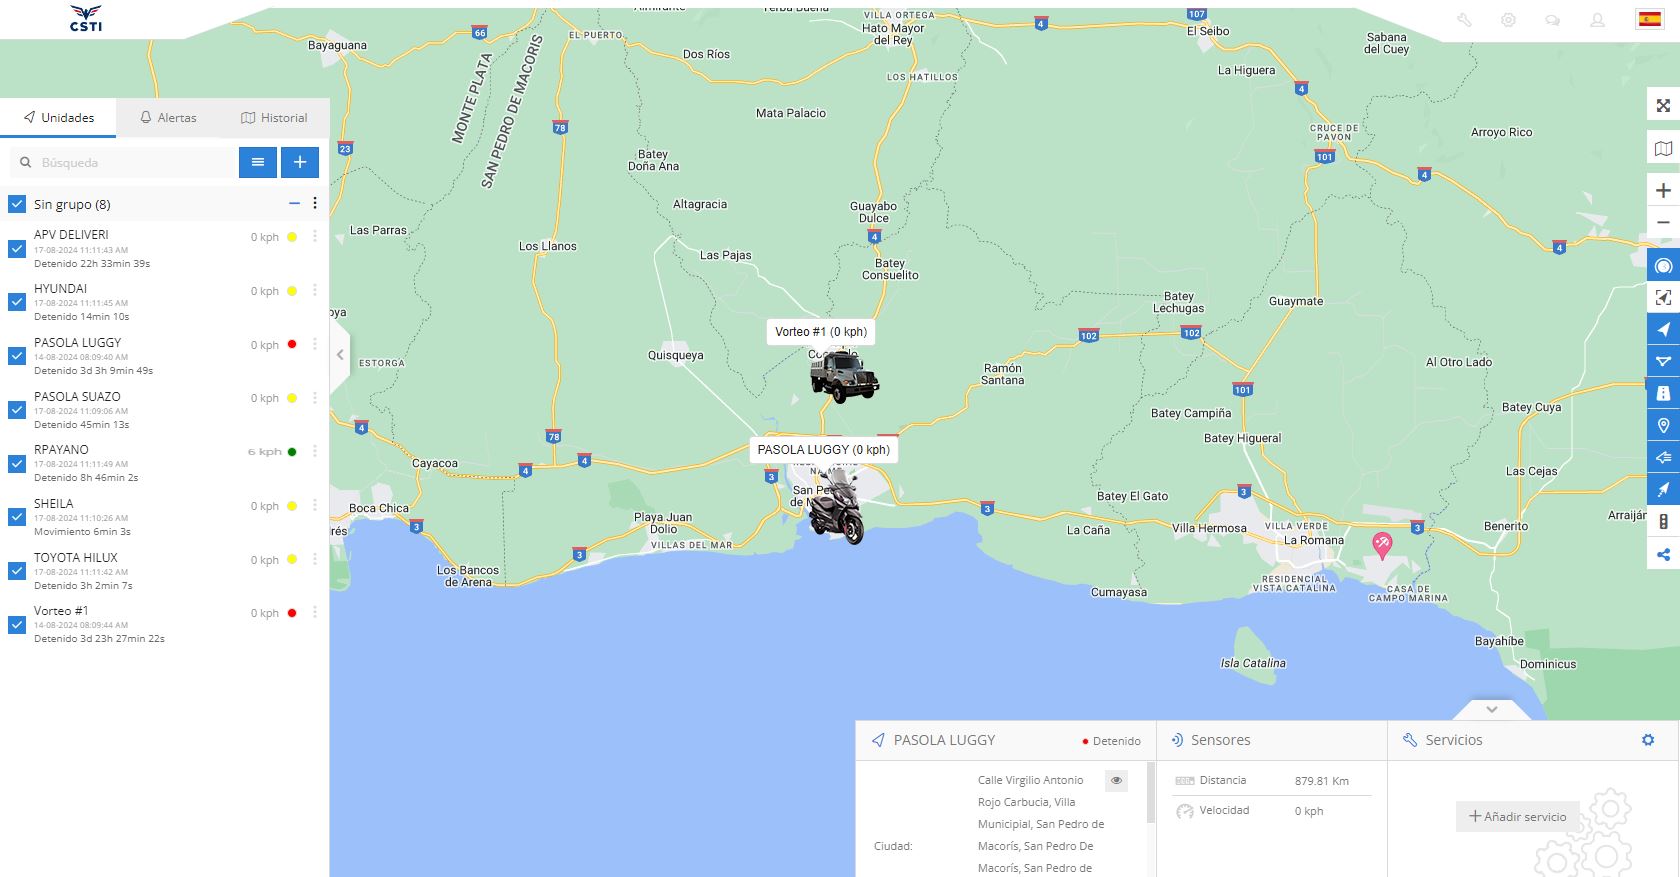Collapse the bottom info panel chevron
1680x877 pixels.
coord(1491,709)
